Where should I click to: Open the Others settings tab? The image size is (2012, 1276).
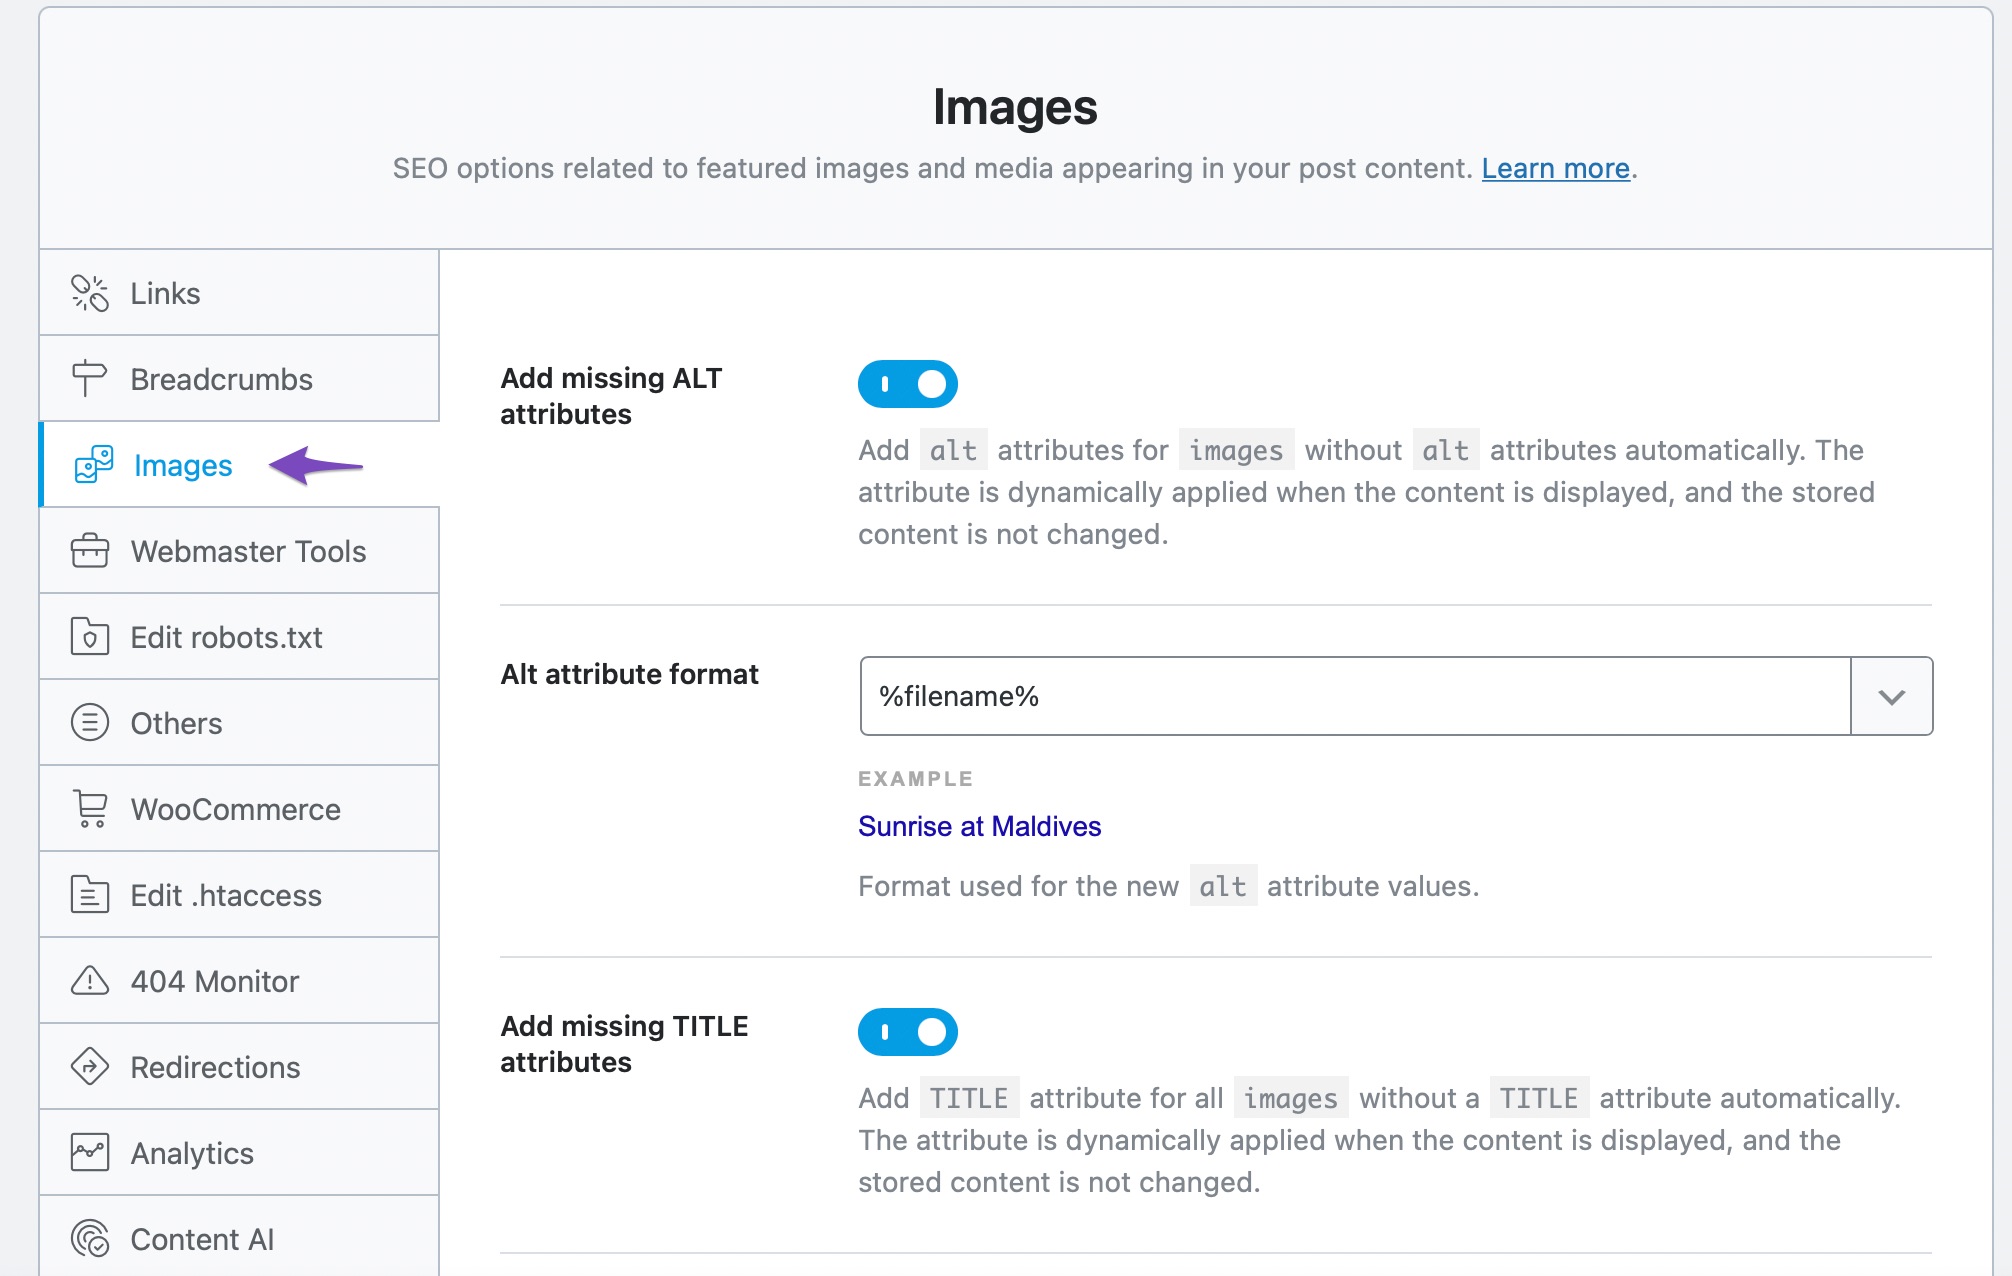click(x=239, y=723)
